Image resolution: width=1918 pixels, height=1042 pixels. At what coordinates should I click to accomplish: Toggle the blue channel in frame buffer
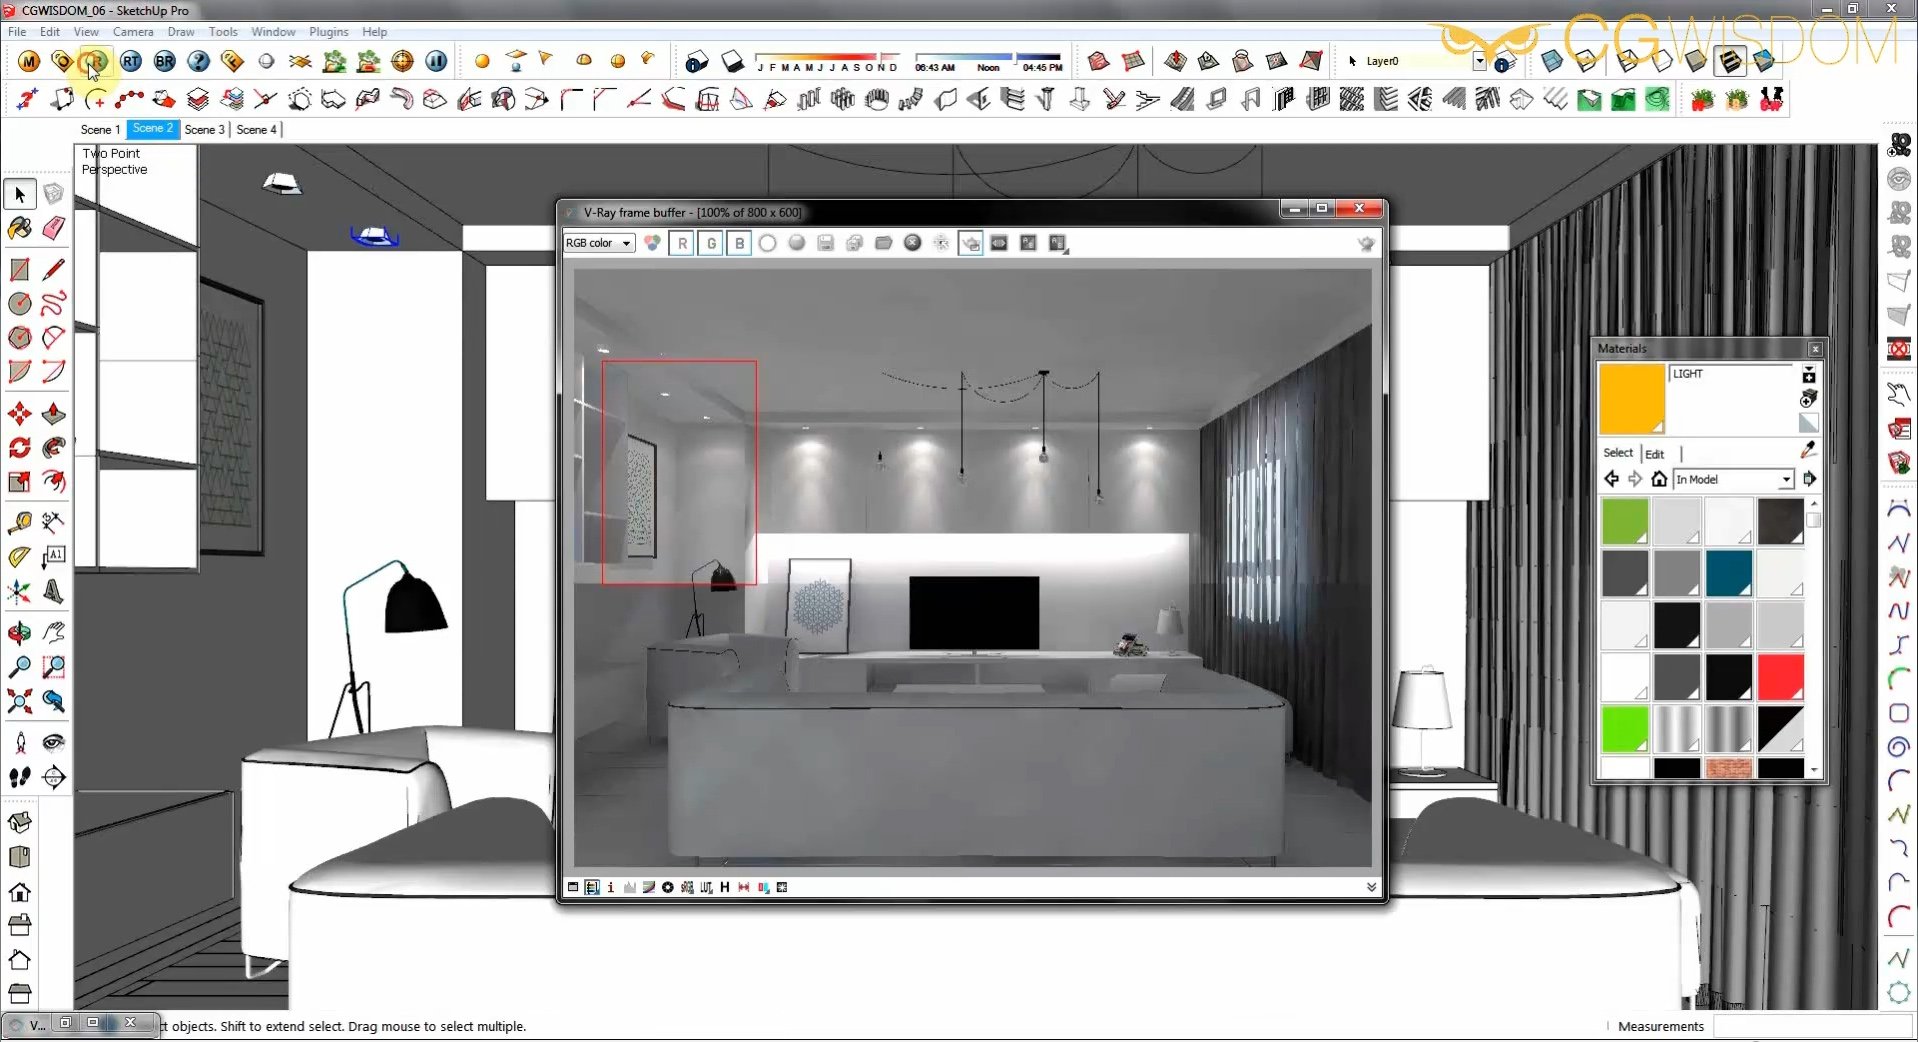(x=739, y=243)
